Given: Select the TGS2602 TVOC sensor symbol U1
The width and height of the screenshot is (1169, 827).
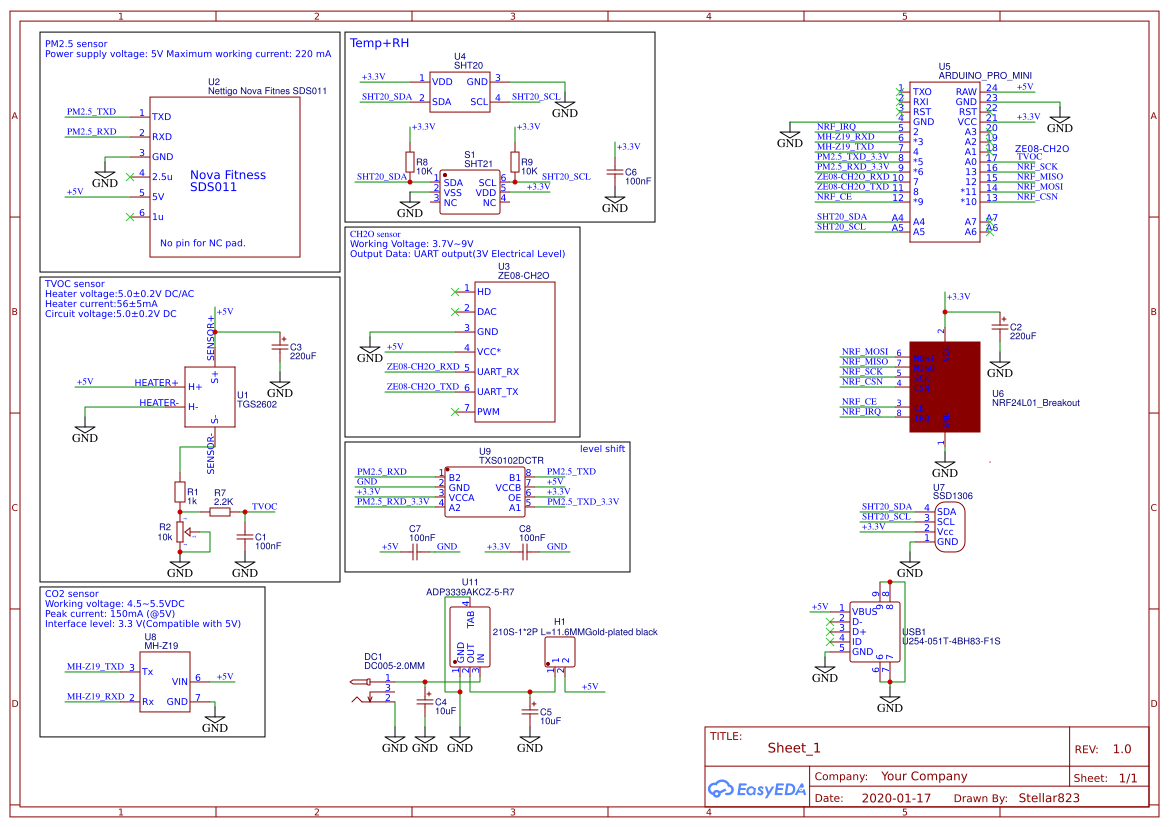Looking at the screenshot, I should point(210,395).
